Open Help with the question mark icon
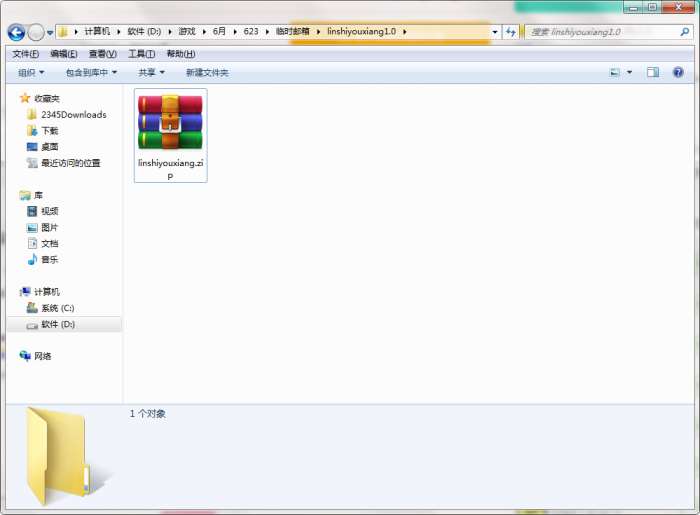Image resolution: width=700 pixels, height=515 pixels. point(678,72)
